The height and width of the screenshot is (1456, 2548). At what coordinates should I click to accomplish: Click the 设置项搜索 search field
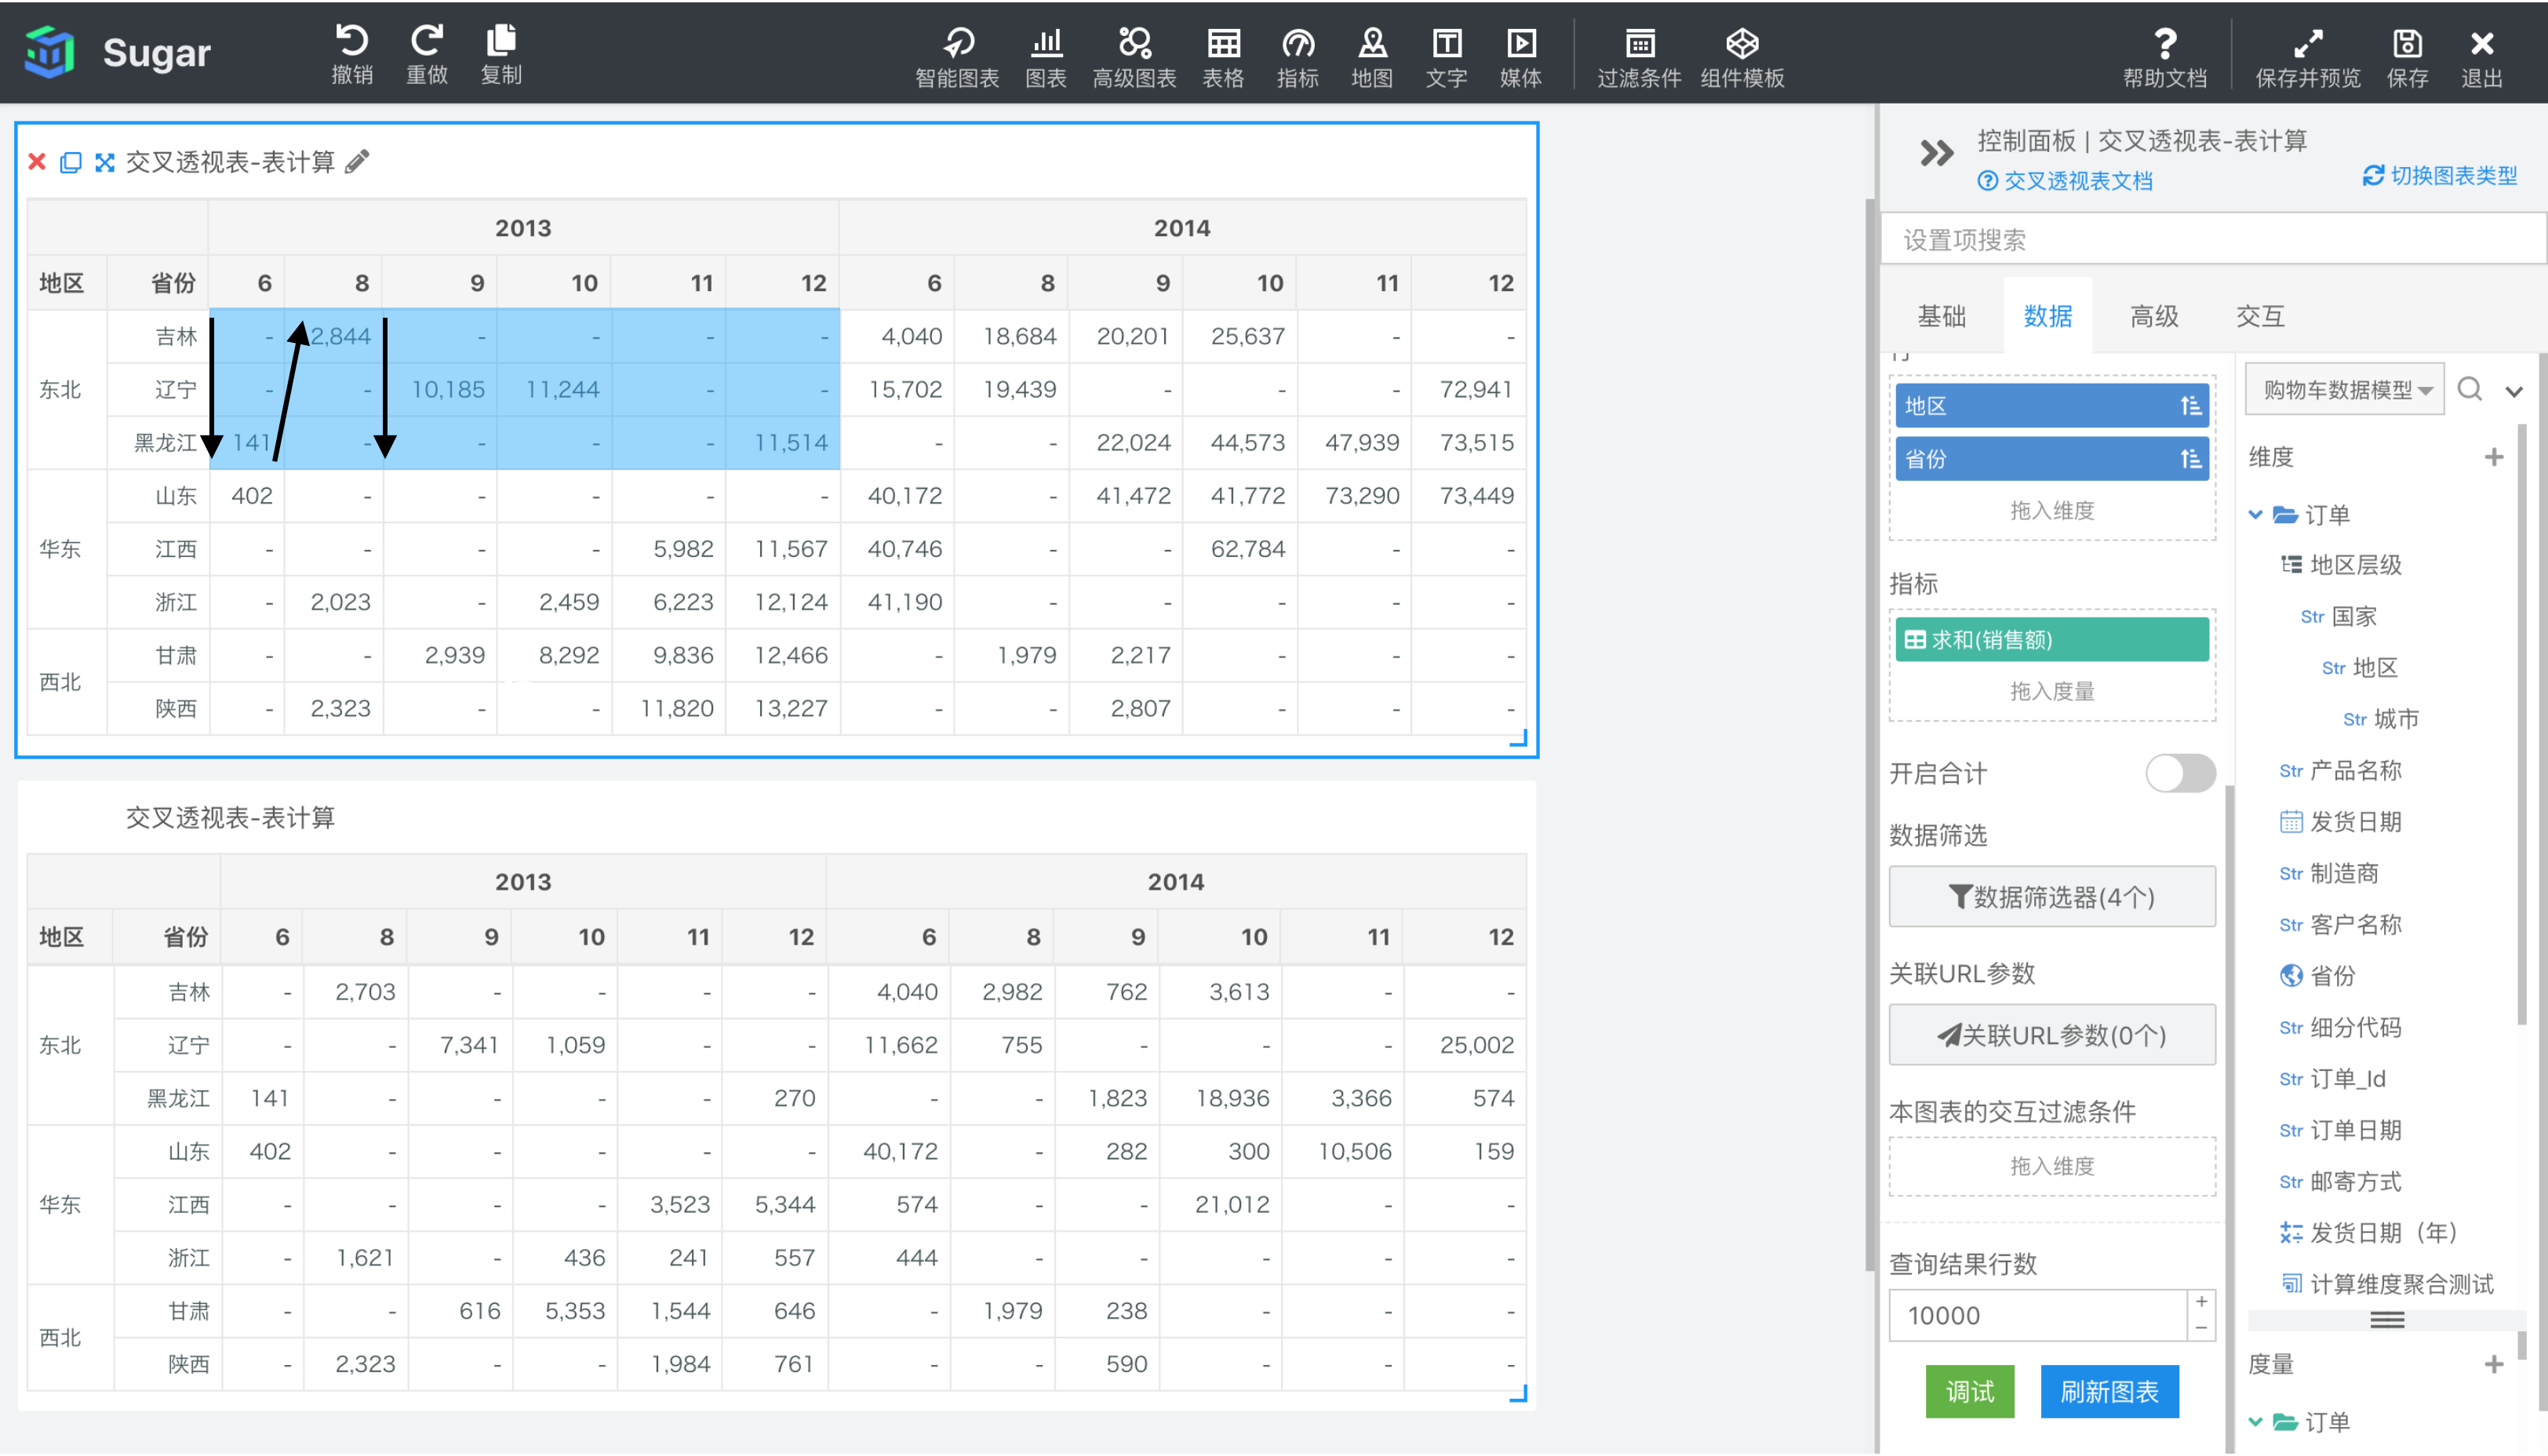coord(2212,240)
